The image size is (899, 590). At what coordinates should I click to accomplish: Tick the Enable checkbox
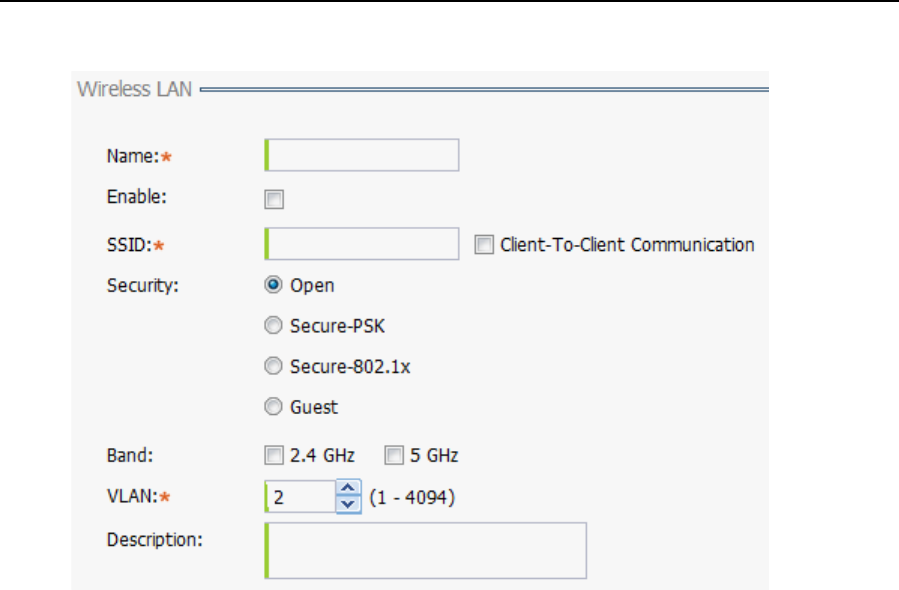click(274, 200)
